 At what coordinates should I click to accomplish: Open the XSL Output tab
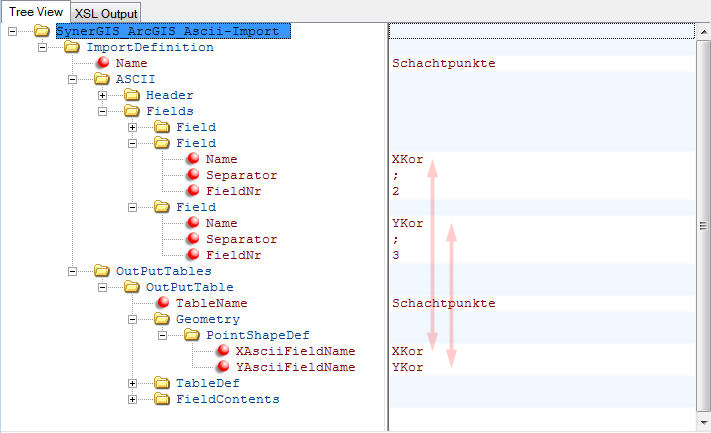click(x=106, y=13)
